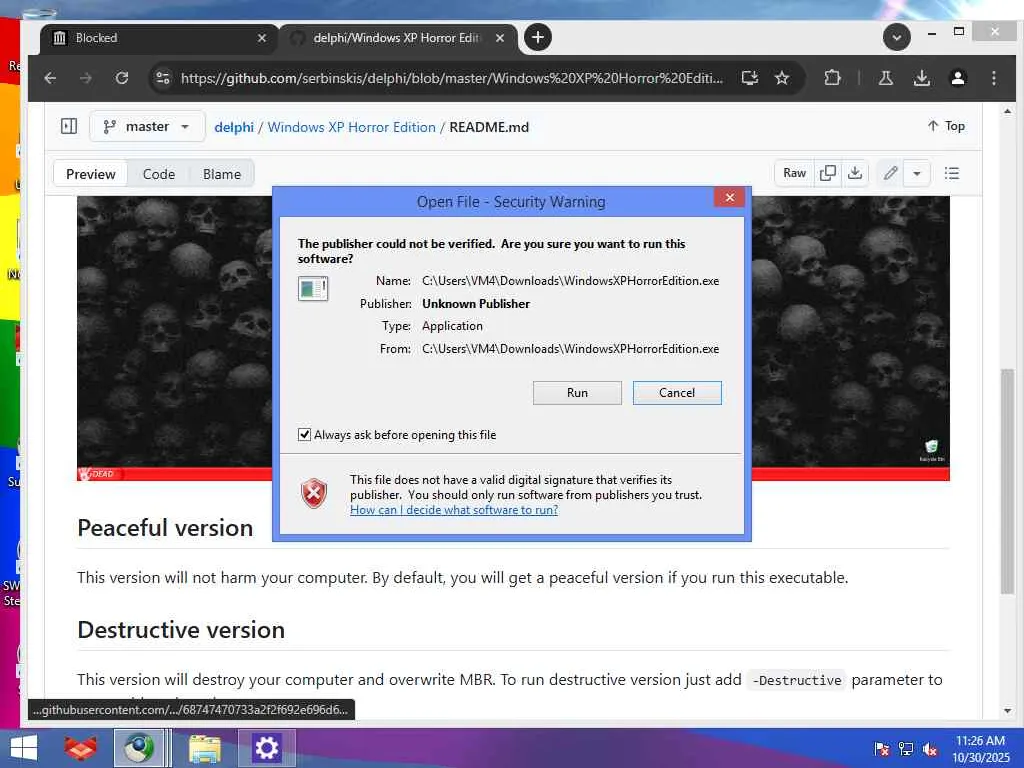Open the delphi repository breadcrumb link
This screenshot has width=1024, height=768.
tap(234, 127)
